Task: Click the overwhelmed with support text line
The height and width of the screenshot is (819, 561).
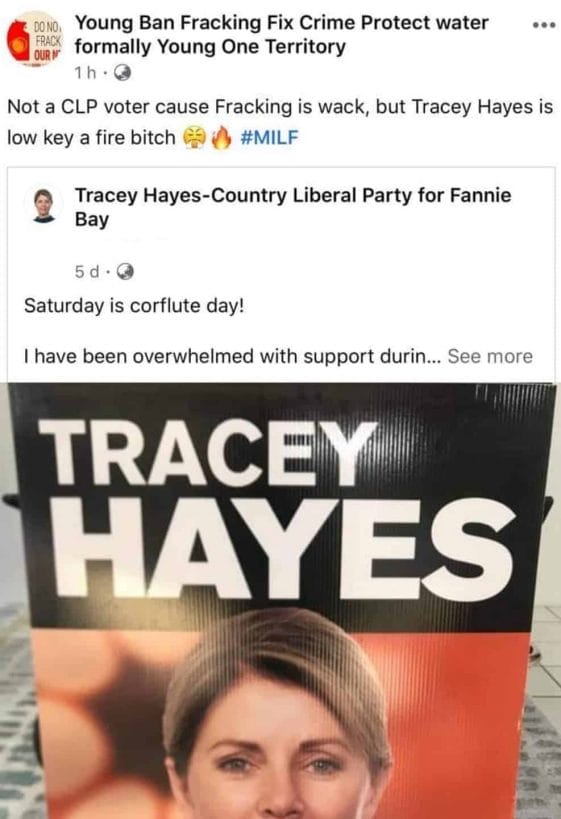Action: 233,356
